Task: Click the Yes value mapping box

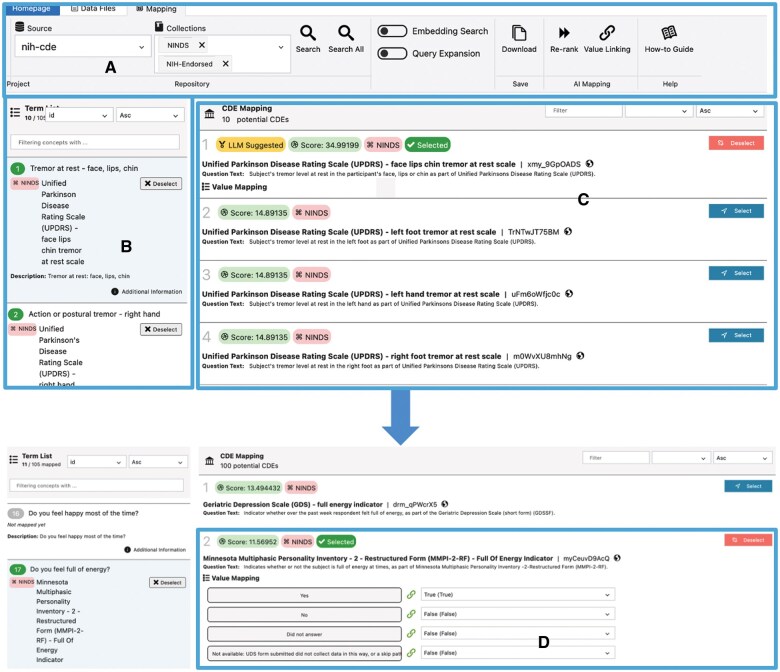Action: coord(304,595)
